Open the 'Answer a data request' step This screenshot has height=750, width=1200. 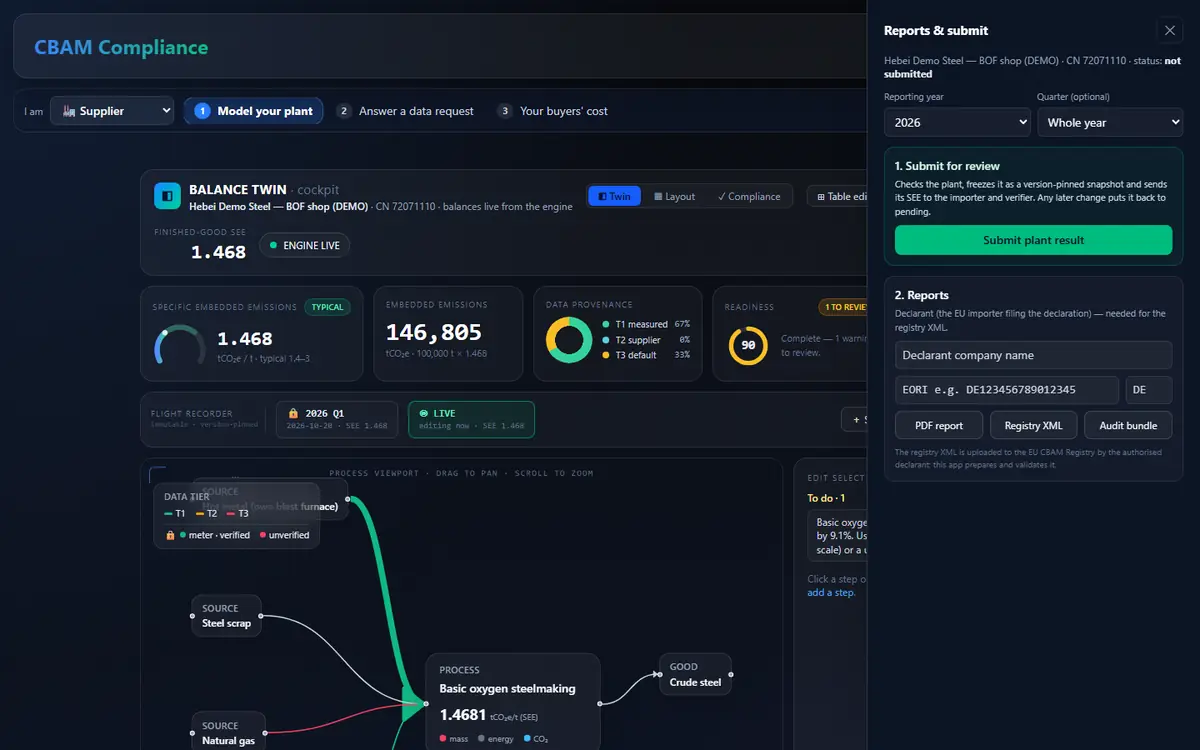point(405,111)
